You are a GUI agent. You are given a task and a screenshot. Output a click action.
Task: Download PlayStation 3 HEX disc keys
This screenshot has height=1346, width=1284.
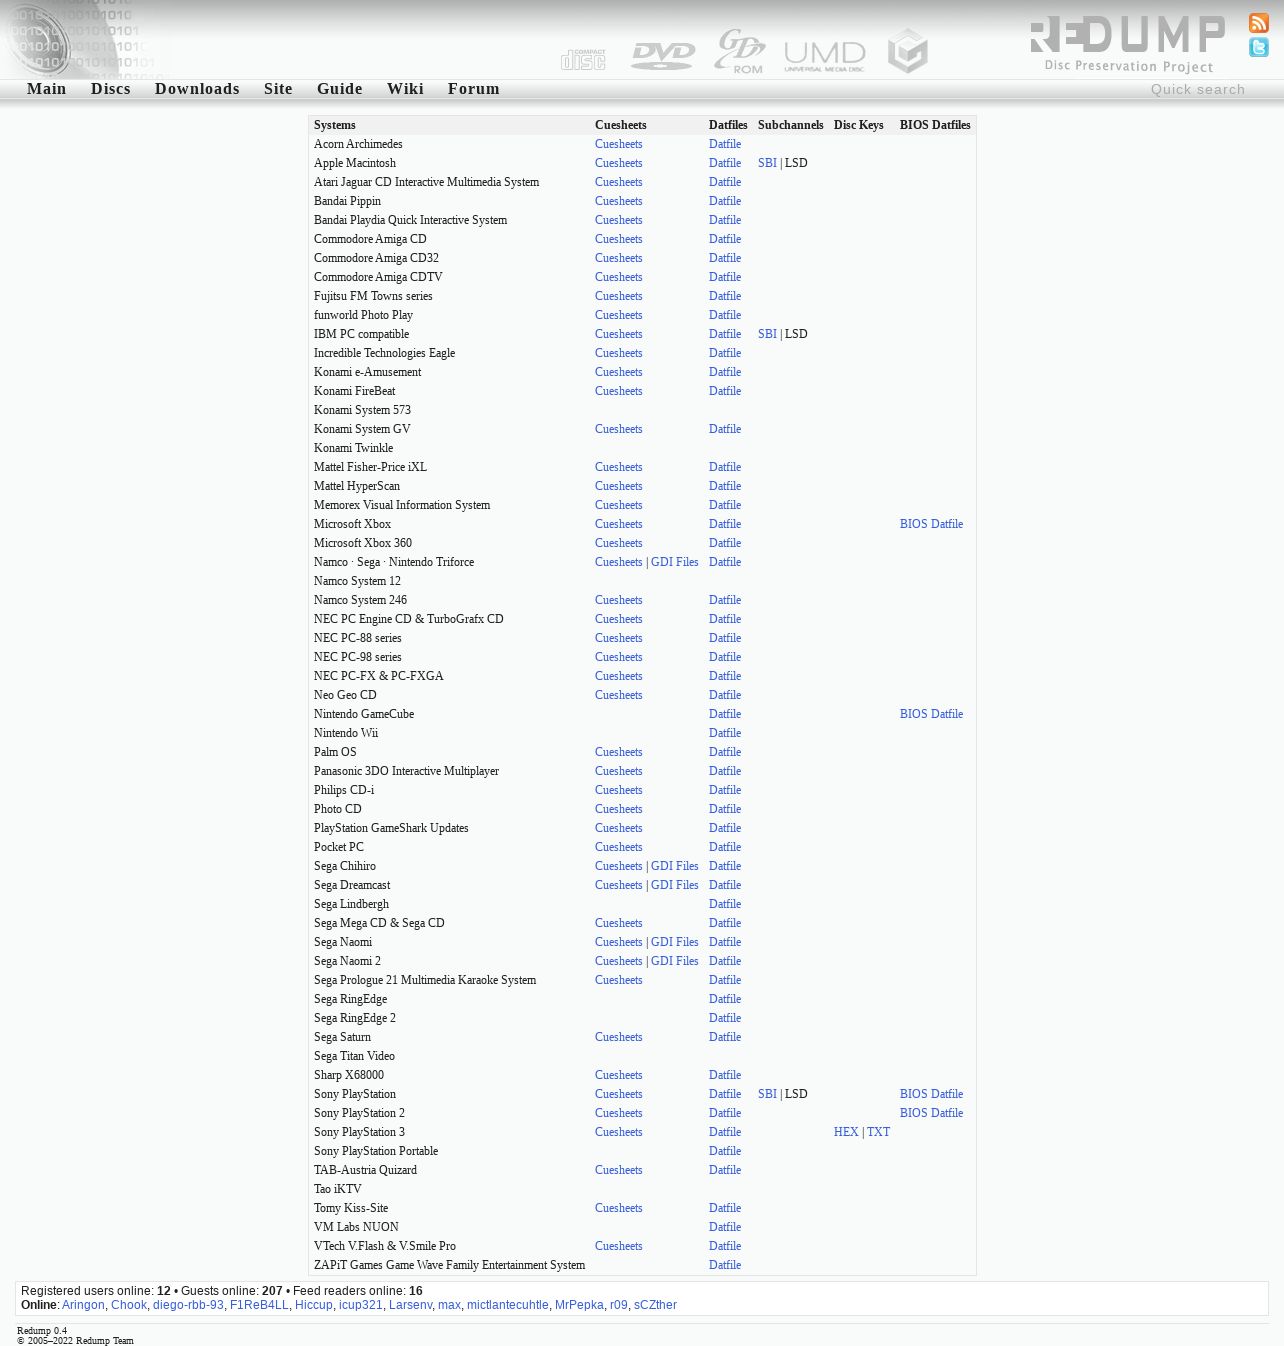[x=846, y=1132]
